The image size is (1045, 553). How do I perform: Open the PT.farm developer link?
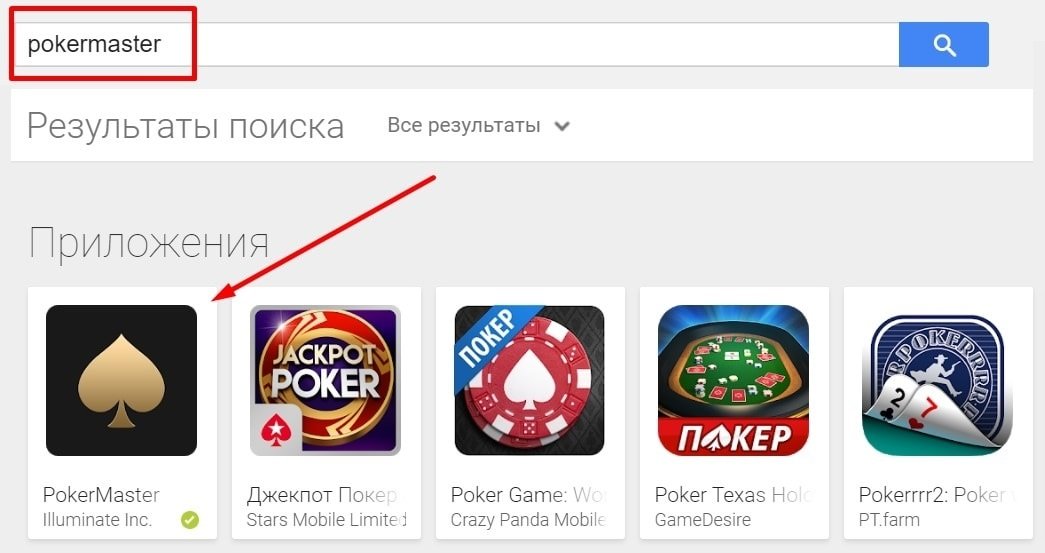(889, 520)
